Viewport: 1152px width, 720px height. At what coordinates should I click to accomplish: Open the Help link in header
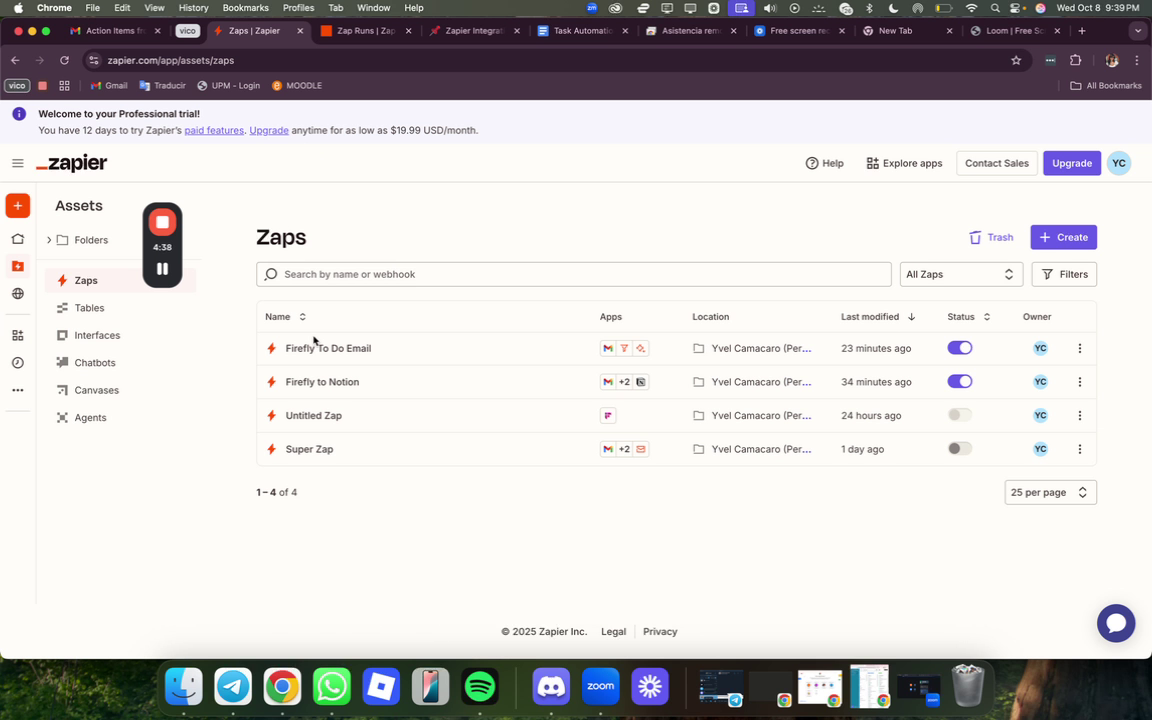coord(824,163)
